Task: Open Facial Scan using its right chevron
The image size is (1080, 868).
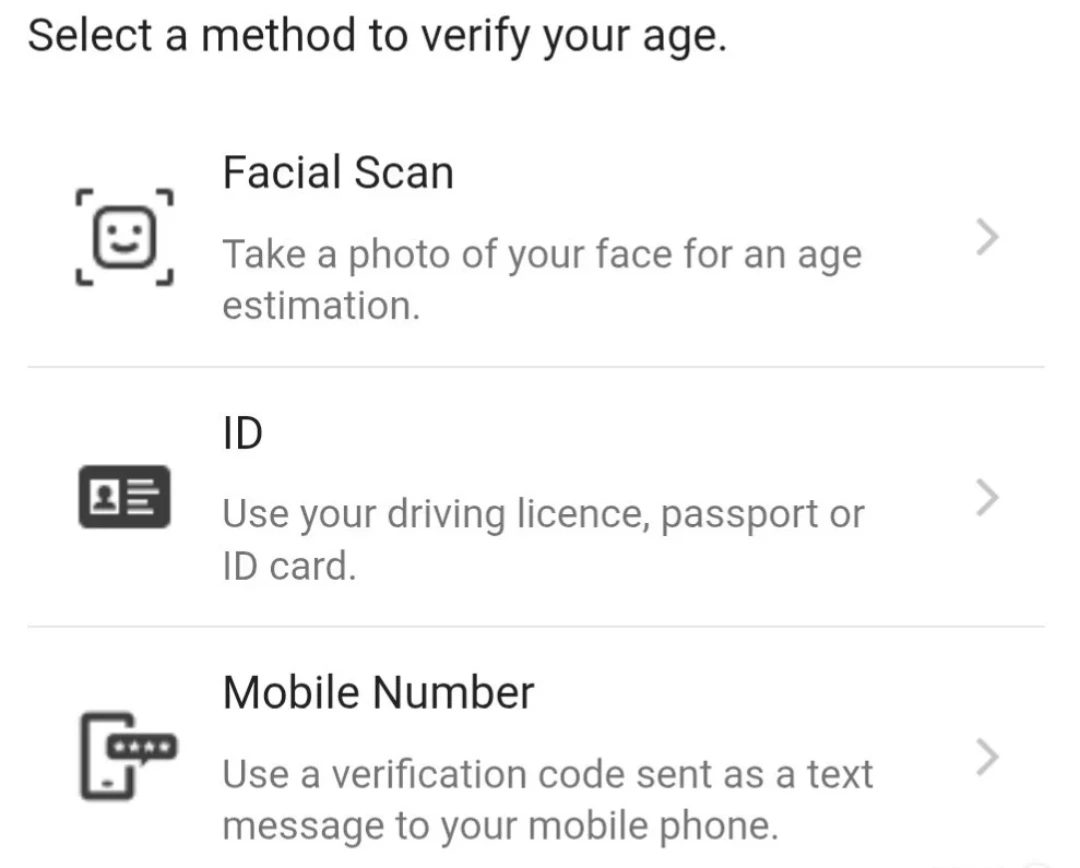Action: pos(987,238)
